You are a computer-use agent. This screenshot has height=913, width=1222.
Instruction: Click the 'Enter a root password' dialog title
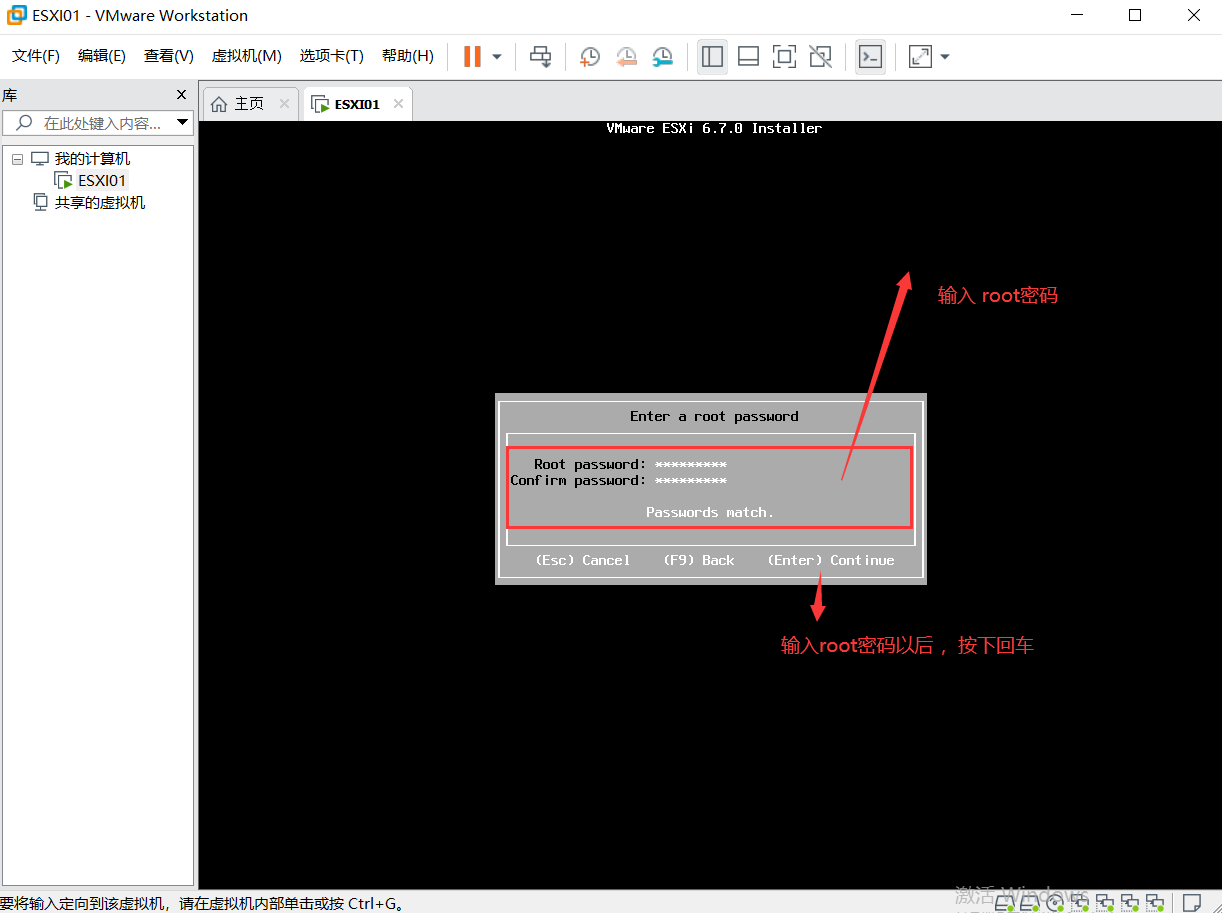[x=714, y=416]
